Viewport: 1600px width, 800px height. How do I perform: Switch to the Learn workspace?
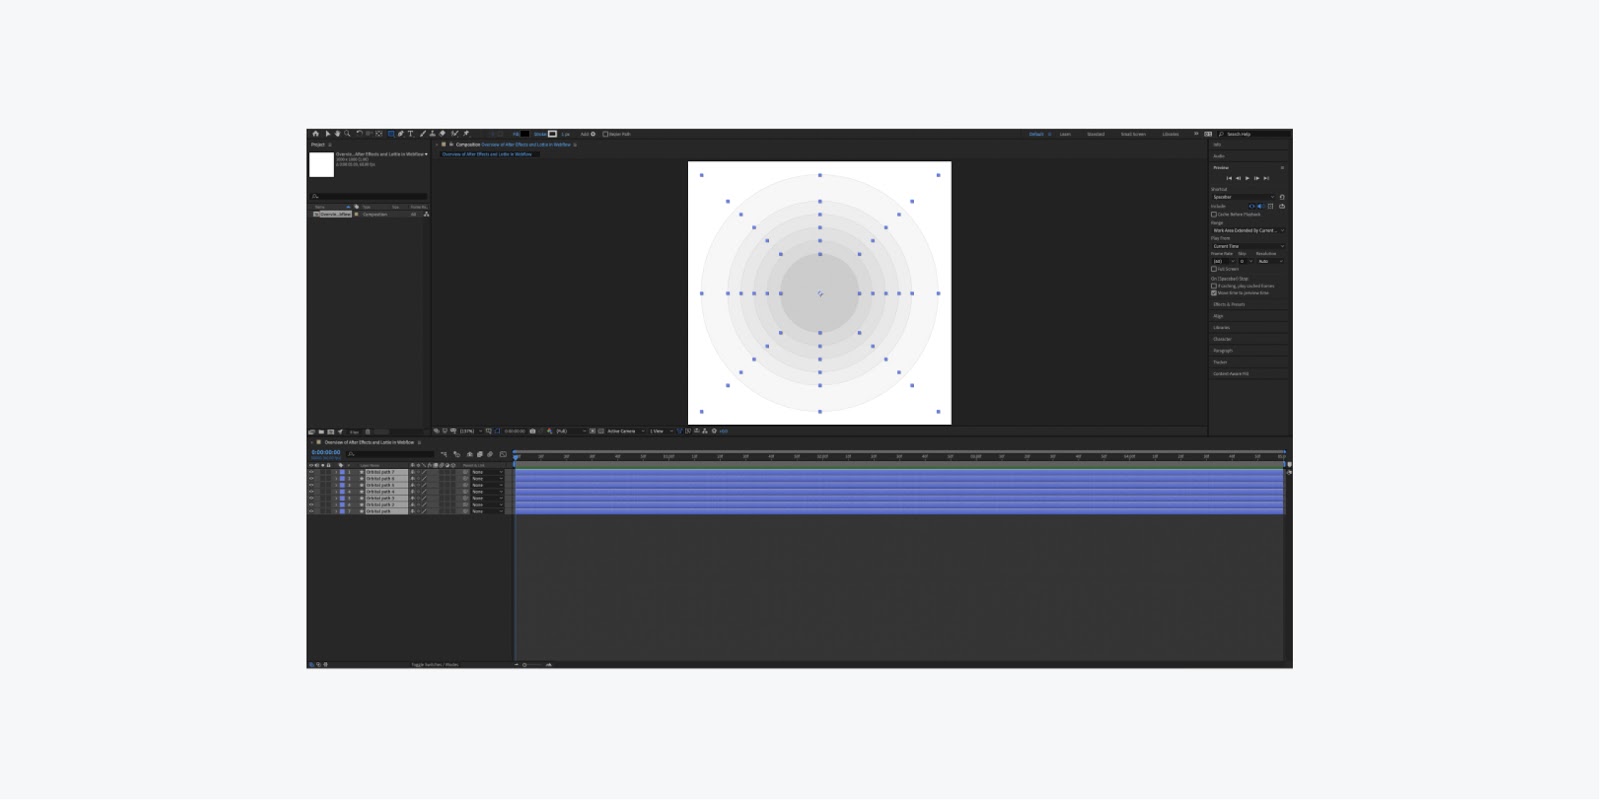1065,134
